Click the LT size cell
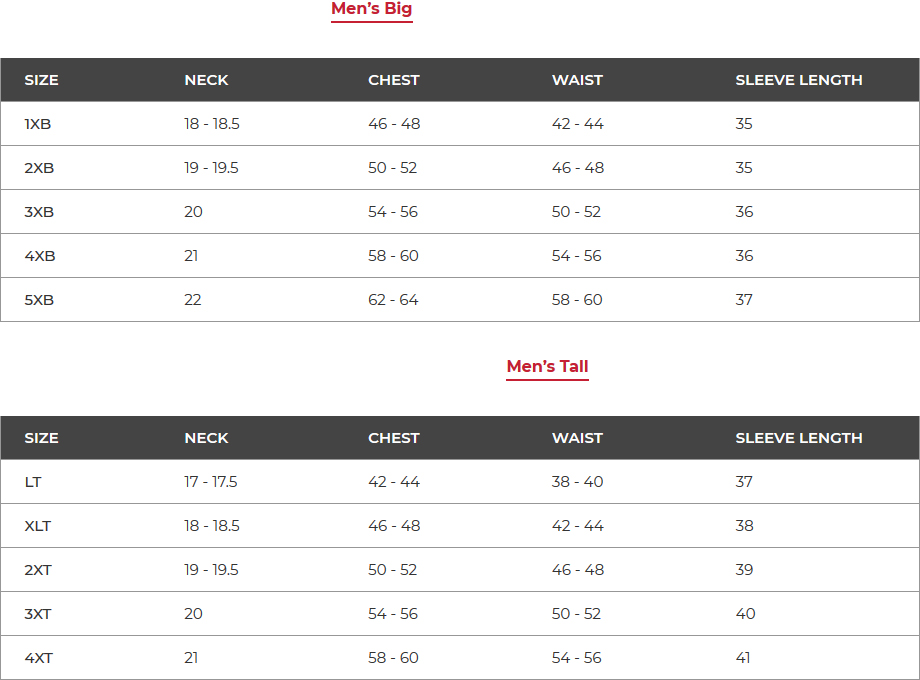920x680 pixels. pos(33,482)
